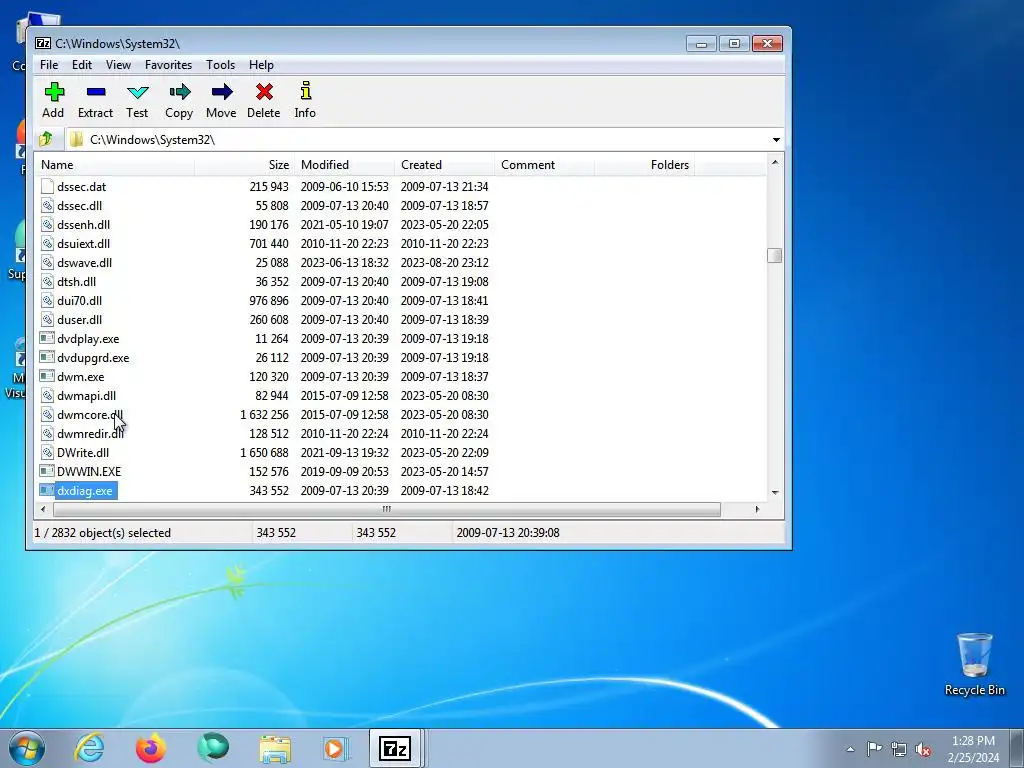
Task: Click the Test toolbar icon
Action: pos(137,92)
